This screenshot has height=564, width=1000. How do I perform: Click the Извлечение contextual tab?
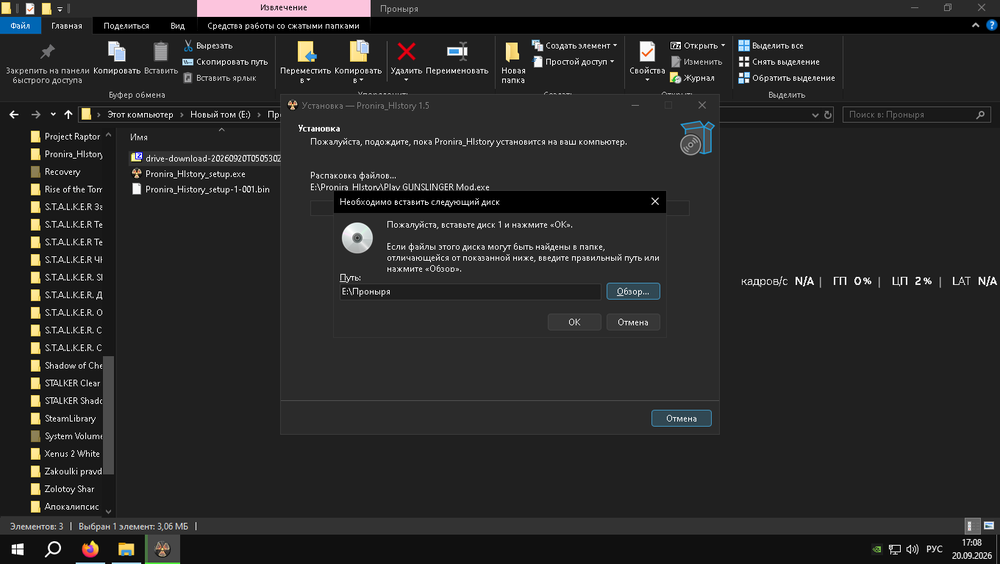pyautogui.click(x=283, y=8)
